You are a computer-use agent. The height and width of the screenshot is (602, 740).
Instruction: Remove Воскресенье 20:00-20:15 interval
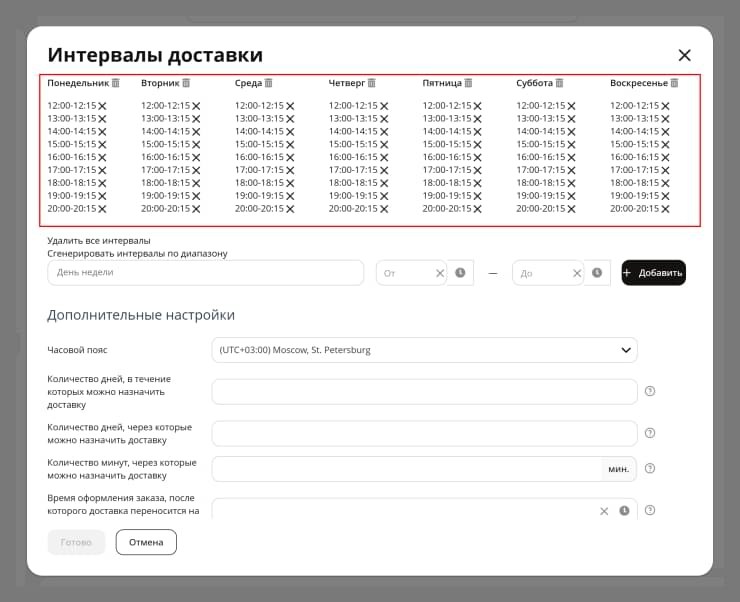(x=665, y=209)
